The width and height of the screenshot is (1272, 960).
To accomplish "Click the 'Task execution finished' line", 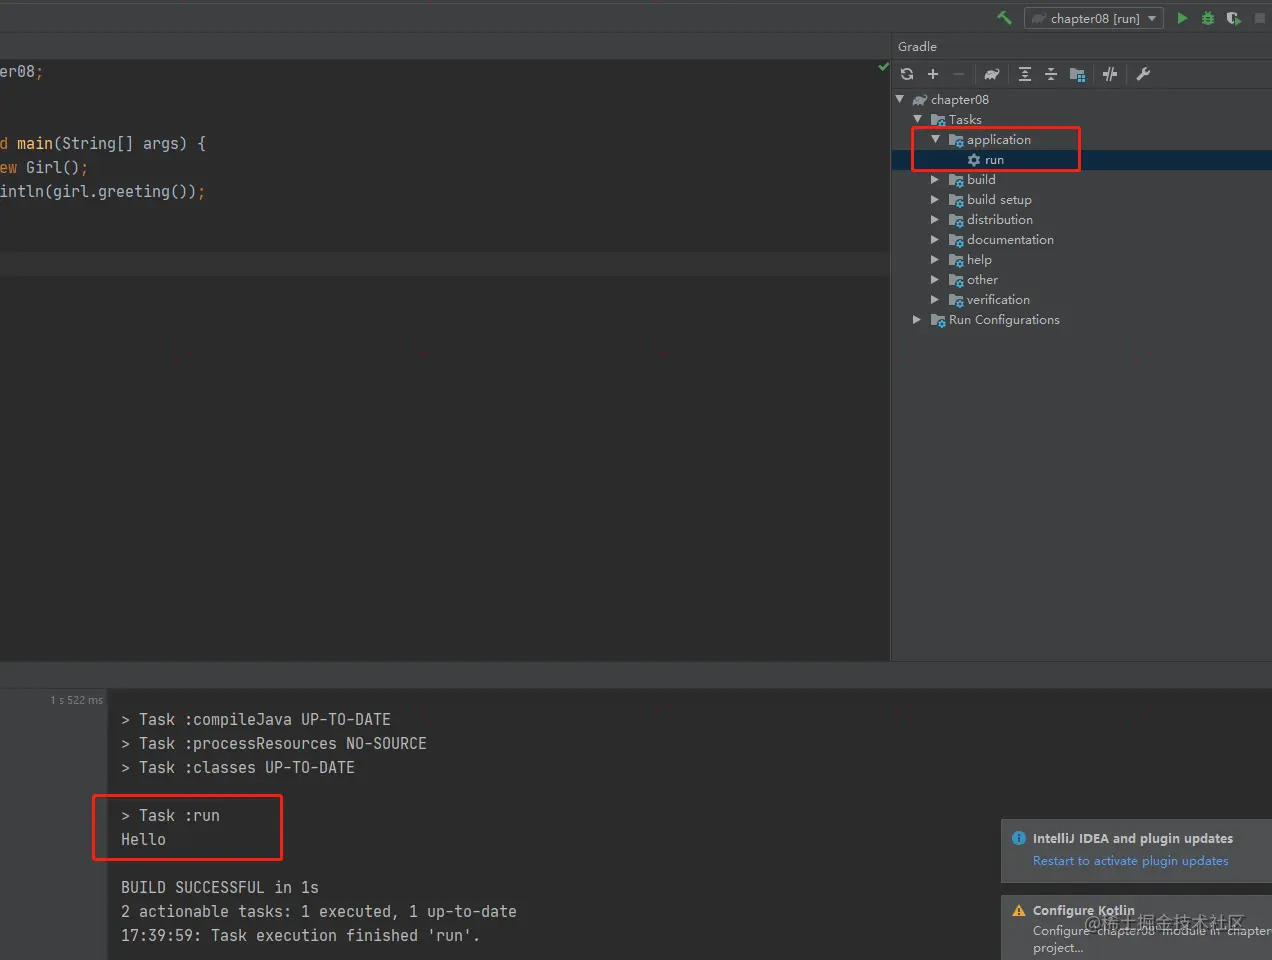I will [x=300, y=936].
